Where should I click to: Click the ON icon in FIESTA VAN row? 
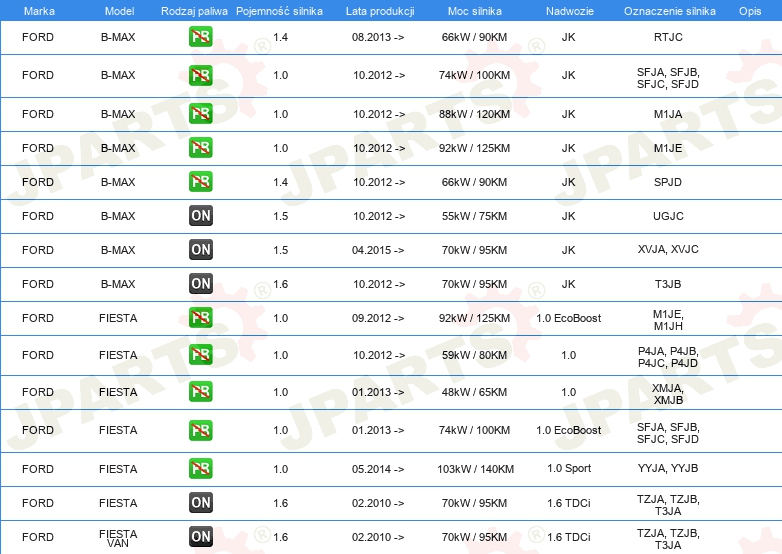click(x=200, y=537)
